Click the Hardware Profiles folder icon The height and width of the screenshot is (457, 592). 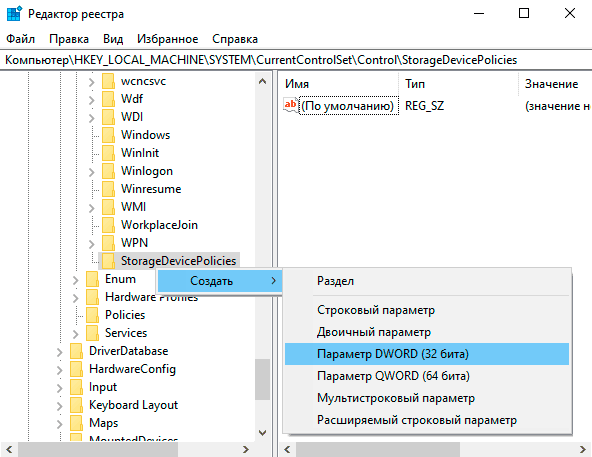92,297
